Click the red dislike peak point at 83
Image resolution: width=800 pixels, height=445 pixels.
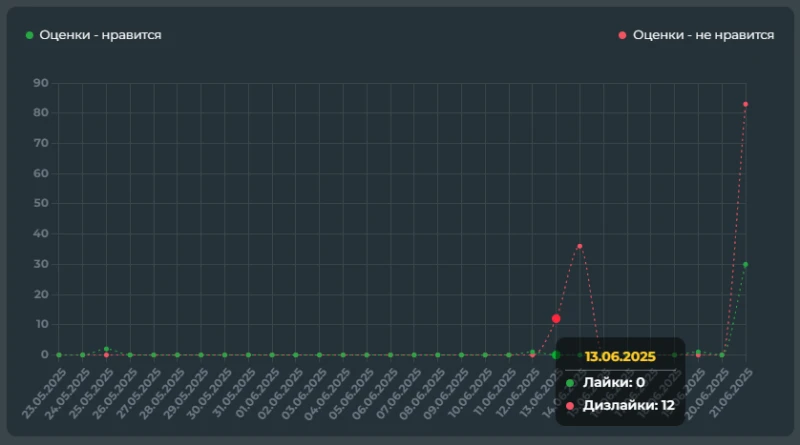coord(745,104)
